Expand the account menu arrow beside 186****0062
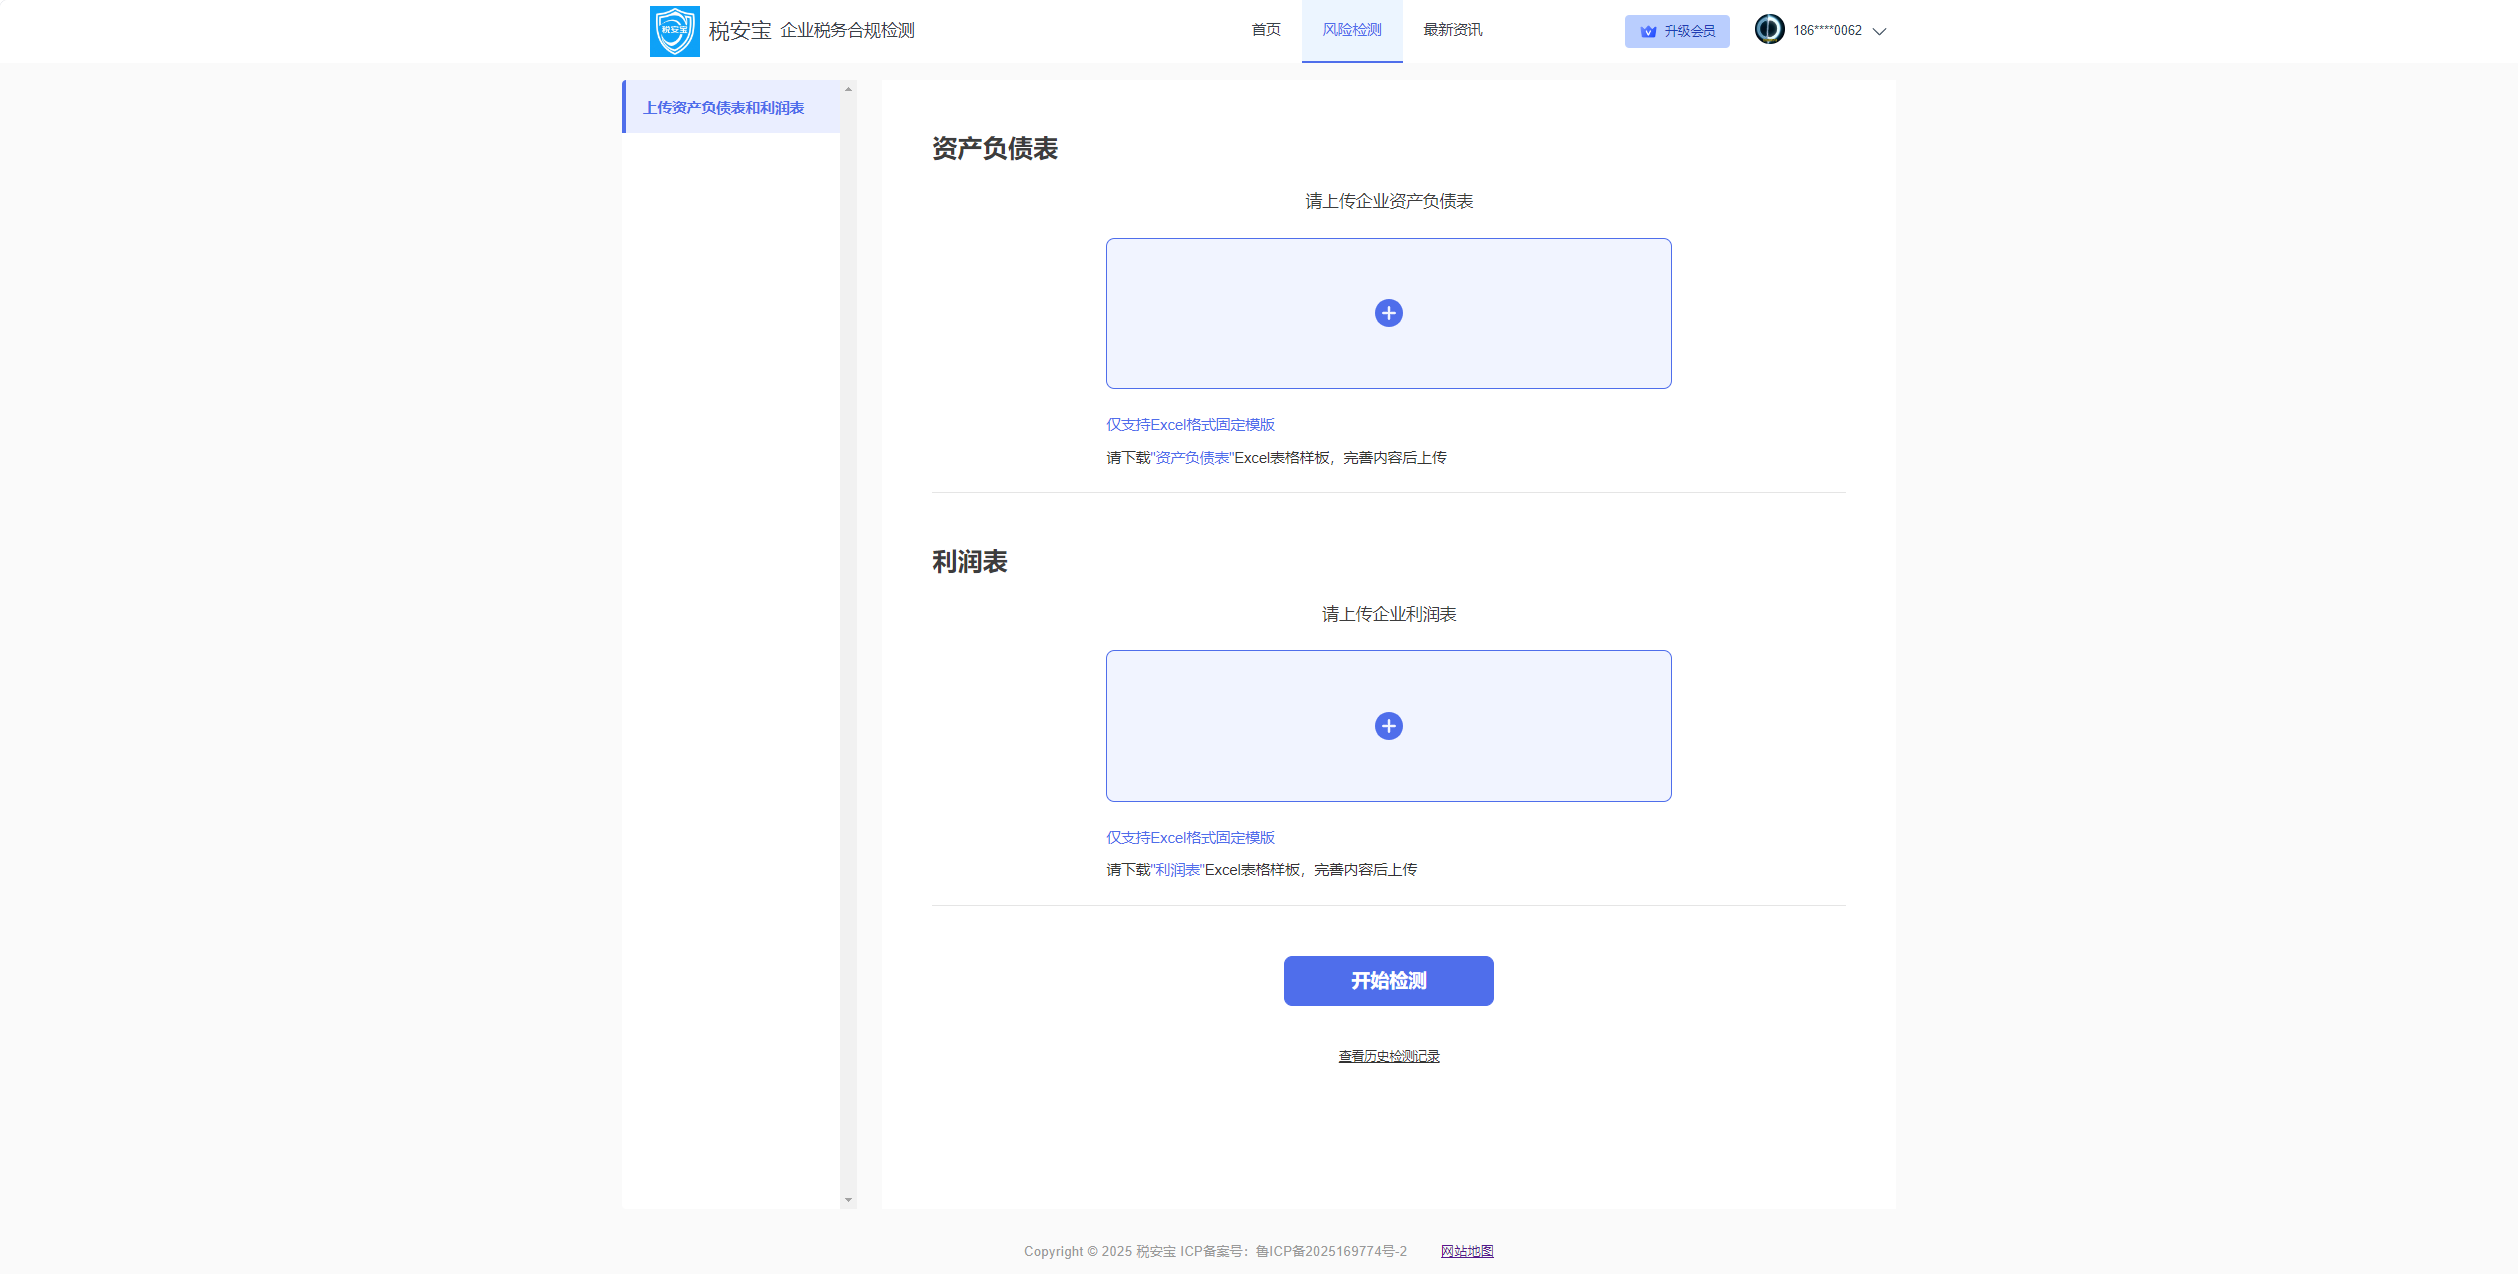Viewport: 2518px width, 1274px height. click(1880, 31)
